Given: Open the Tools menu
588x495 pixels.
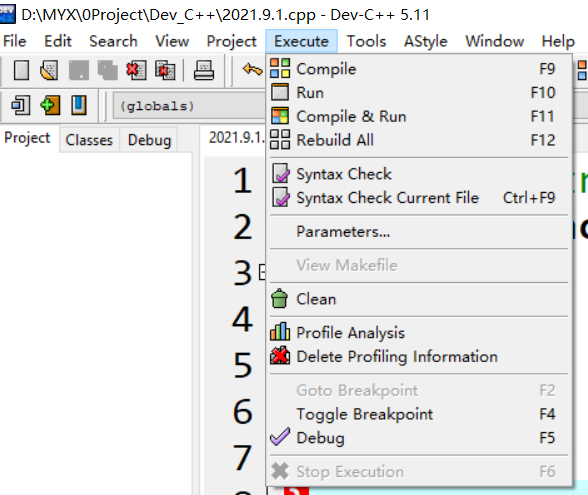Looking at the screenshot, I should point(366,41).
